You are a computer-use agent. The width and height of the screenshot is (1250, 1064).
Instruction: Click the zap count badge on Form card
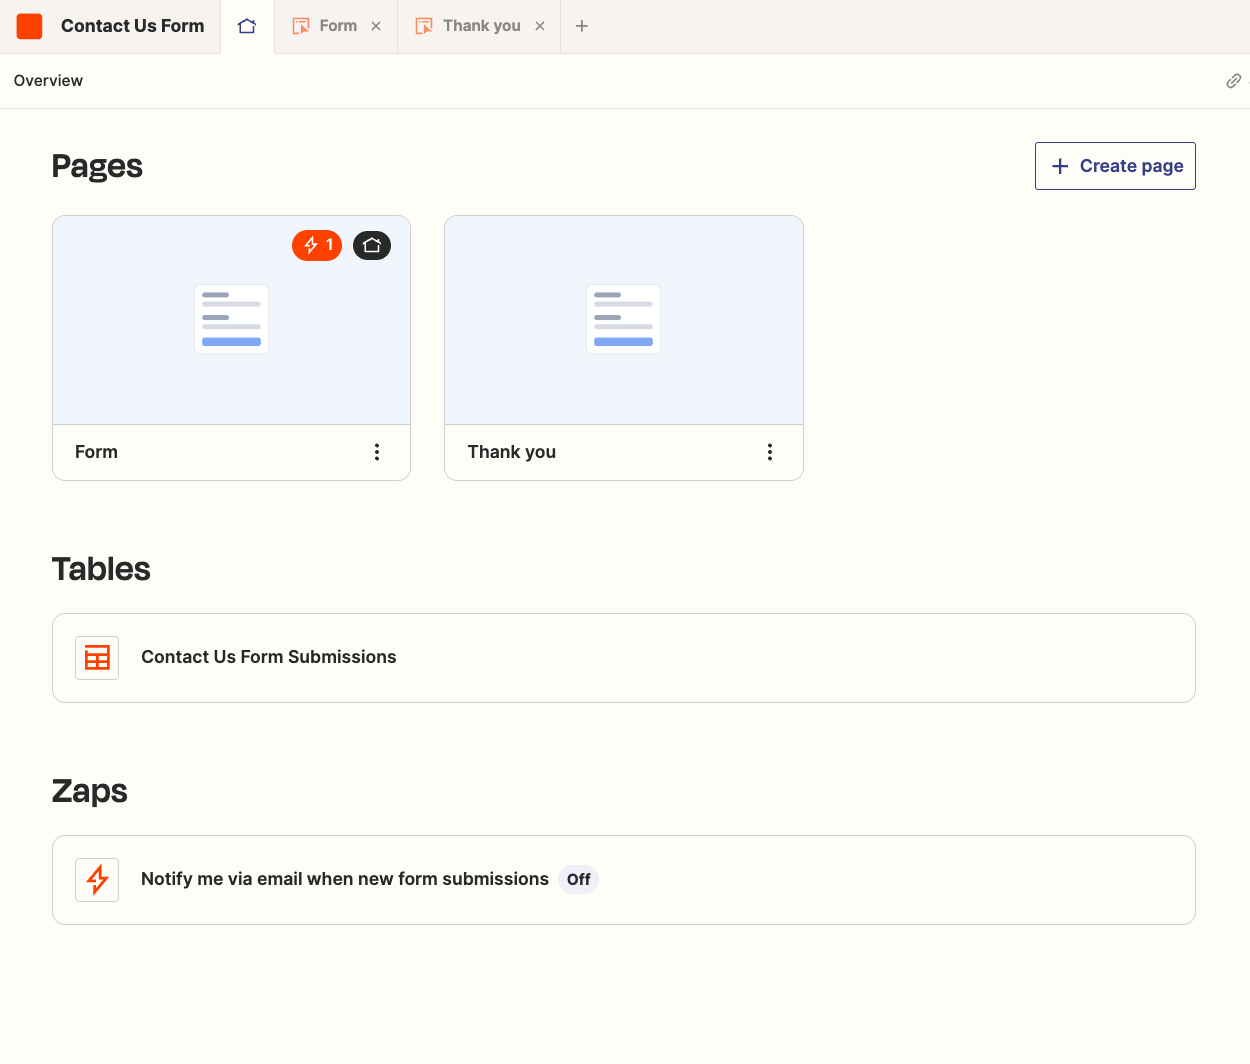pos(317,245)
